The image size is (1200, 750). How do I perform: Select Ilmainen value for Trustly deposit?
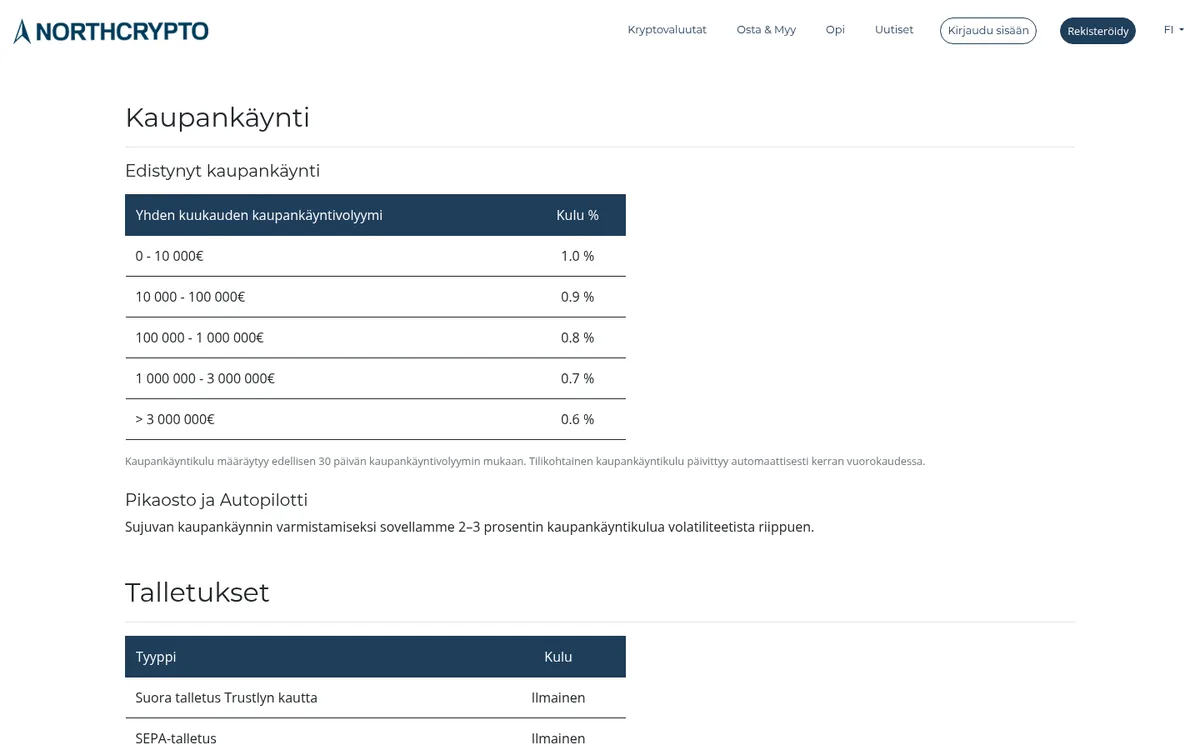click(x=558, y=698)
